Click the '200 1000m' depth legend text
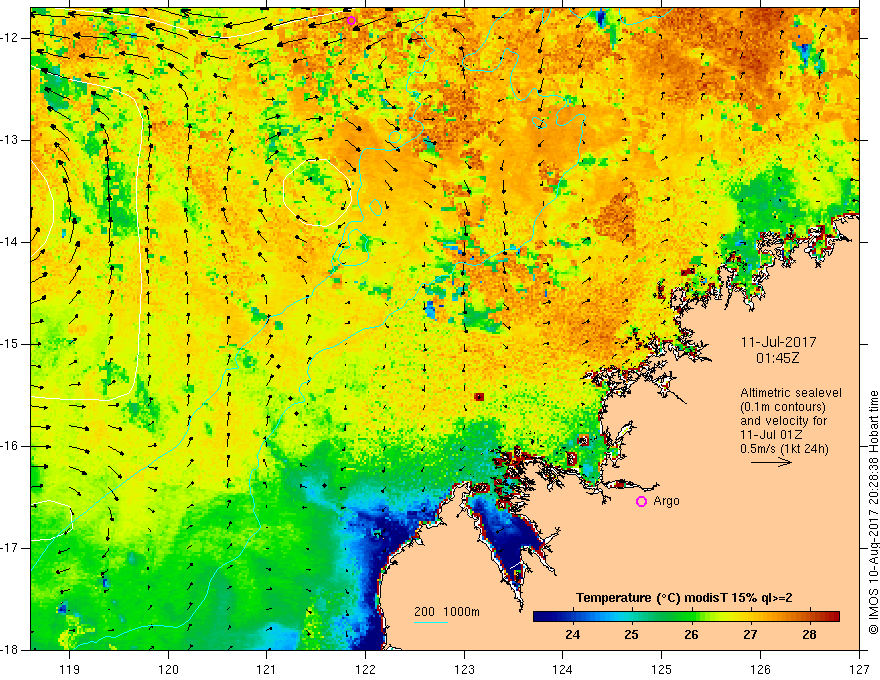The image size is (880, 680). click(447, 612)
